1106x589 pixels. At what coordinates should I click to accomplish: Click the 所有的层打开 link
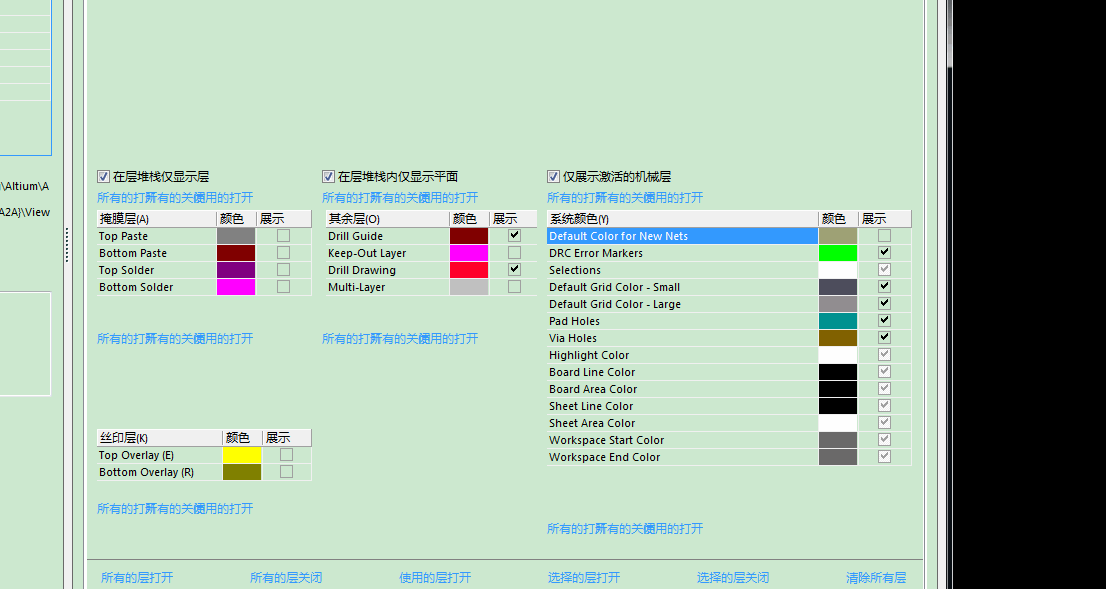pos(137,577)
